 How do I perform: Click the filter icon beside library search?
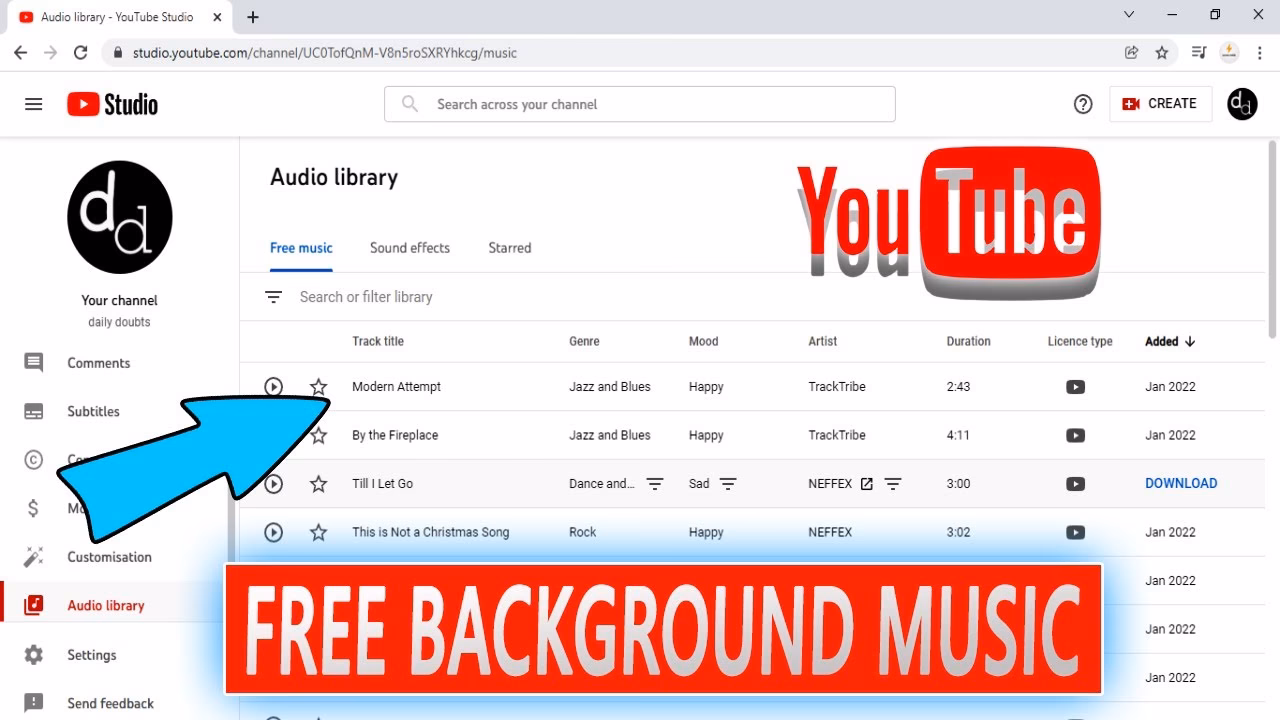click(x=272, y=296)
